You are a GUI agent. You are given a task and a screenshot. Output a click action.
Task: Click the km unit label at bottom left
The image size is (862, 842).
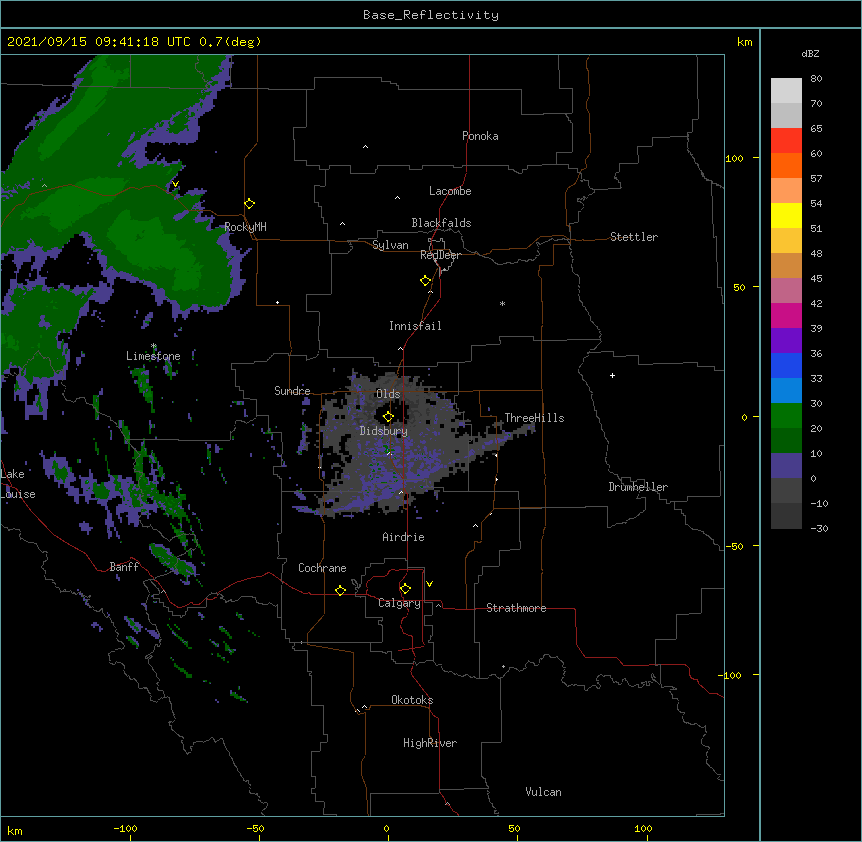[15, 830]
